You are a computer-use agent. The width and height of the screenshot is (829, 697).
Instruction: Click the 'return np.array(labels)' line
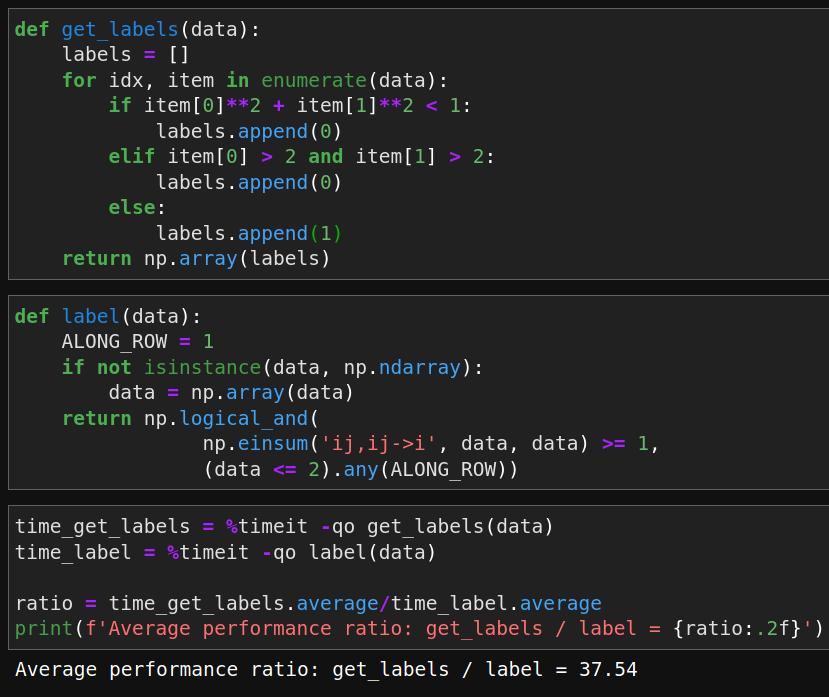196,259
